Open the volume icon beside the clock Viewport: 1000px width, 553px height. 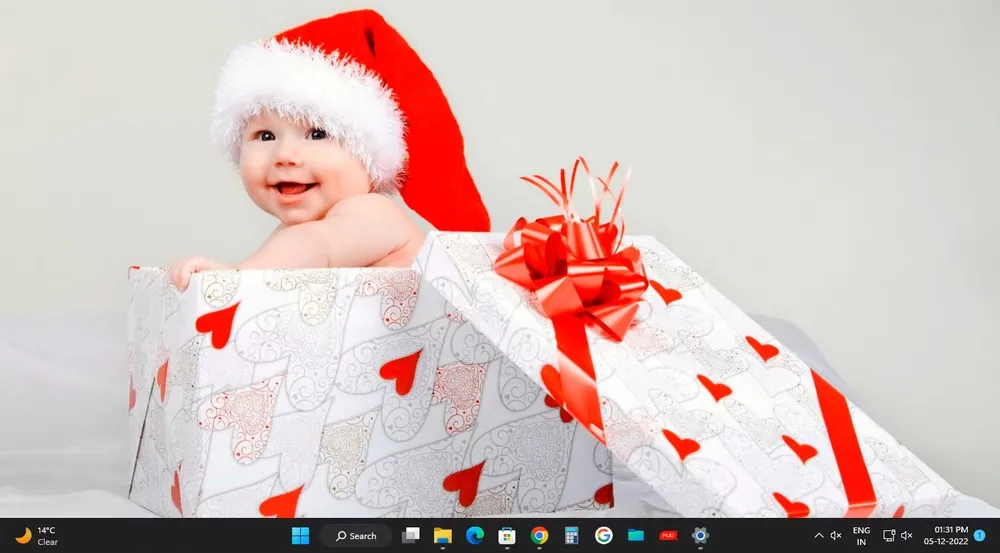click(x=906, y=536)
